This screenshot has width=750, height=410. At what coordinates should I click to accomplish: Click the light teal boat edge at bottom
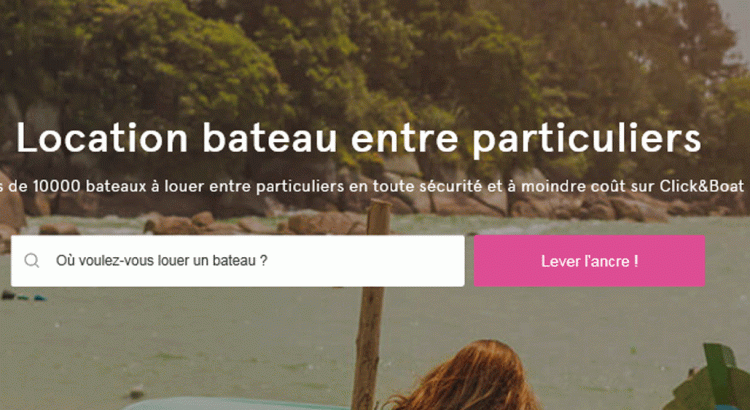point(230,404)
